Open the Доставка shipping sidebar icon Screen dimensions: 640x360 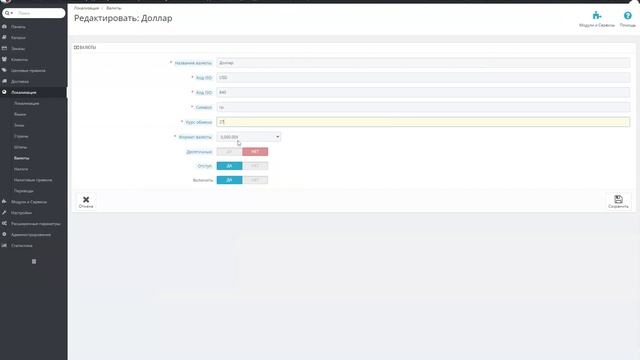[x=4, y=82]
